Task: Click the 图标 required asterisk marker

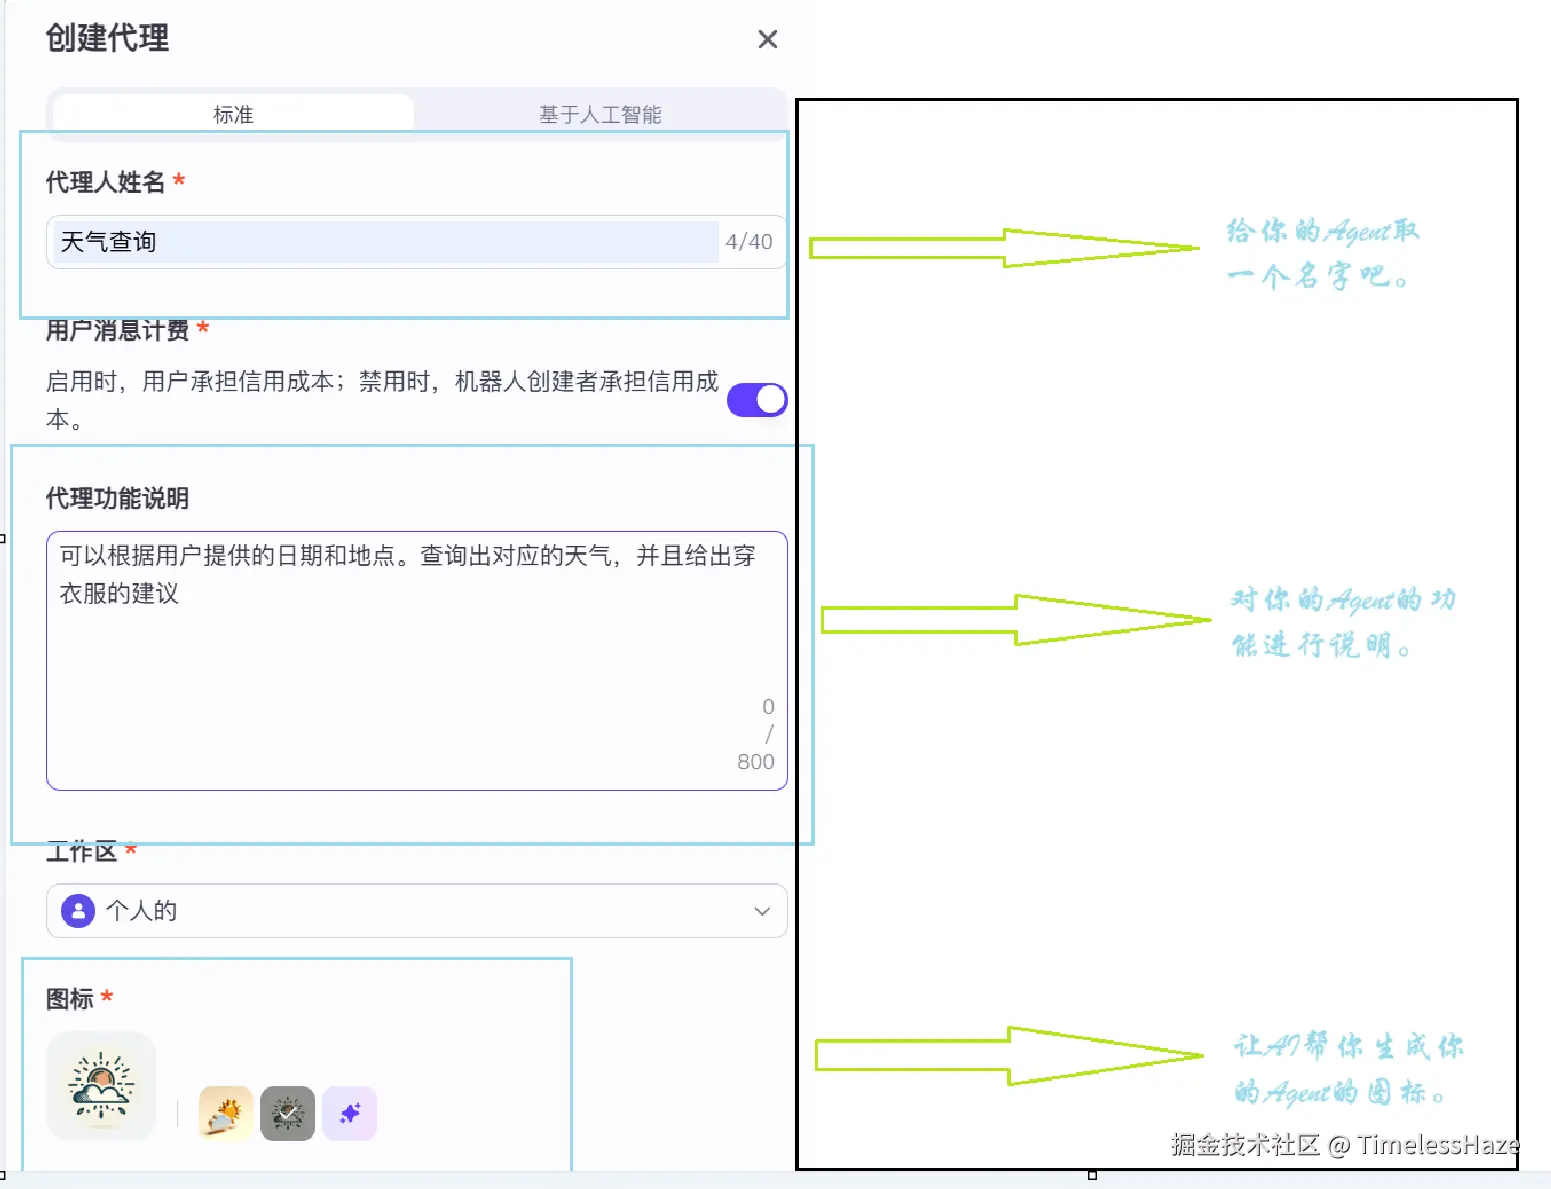Action: point(107,997)
